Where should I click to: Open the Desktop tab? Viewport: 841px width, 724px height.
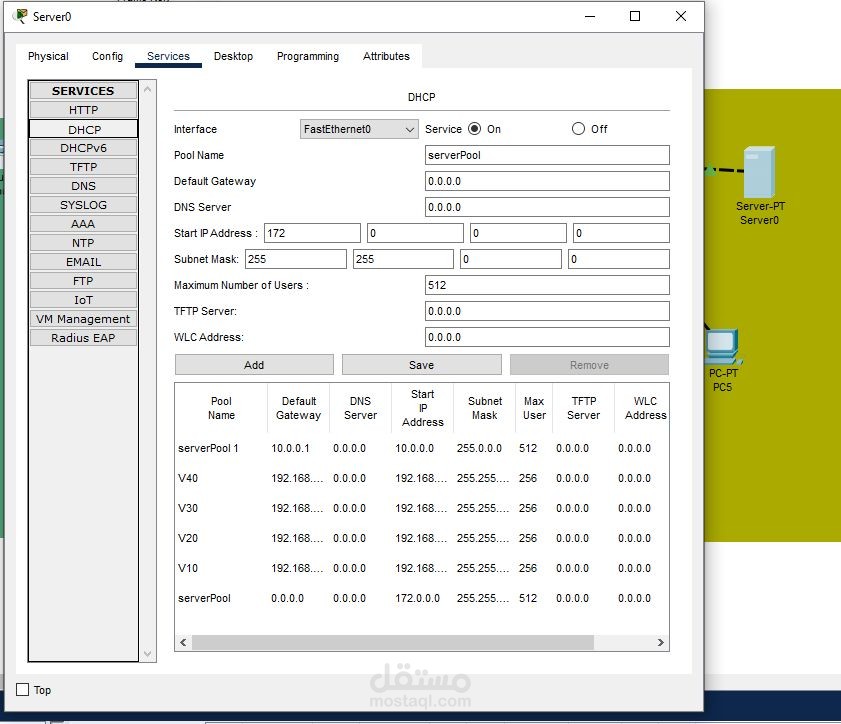(233, 56)
